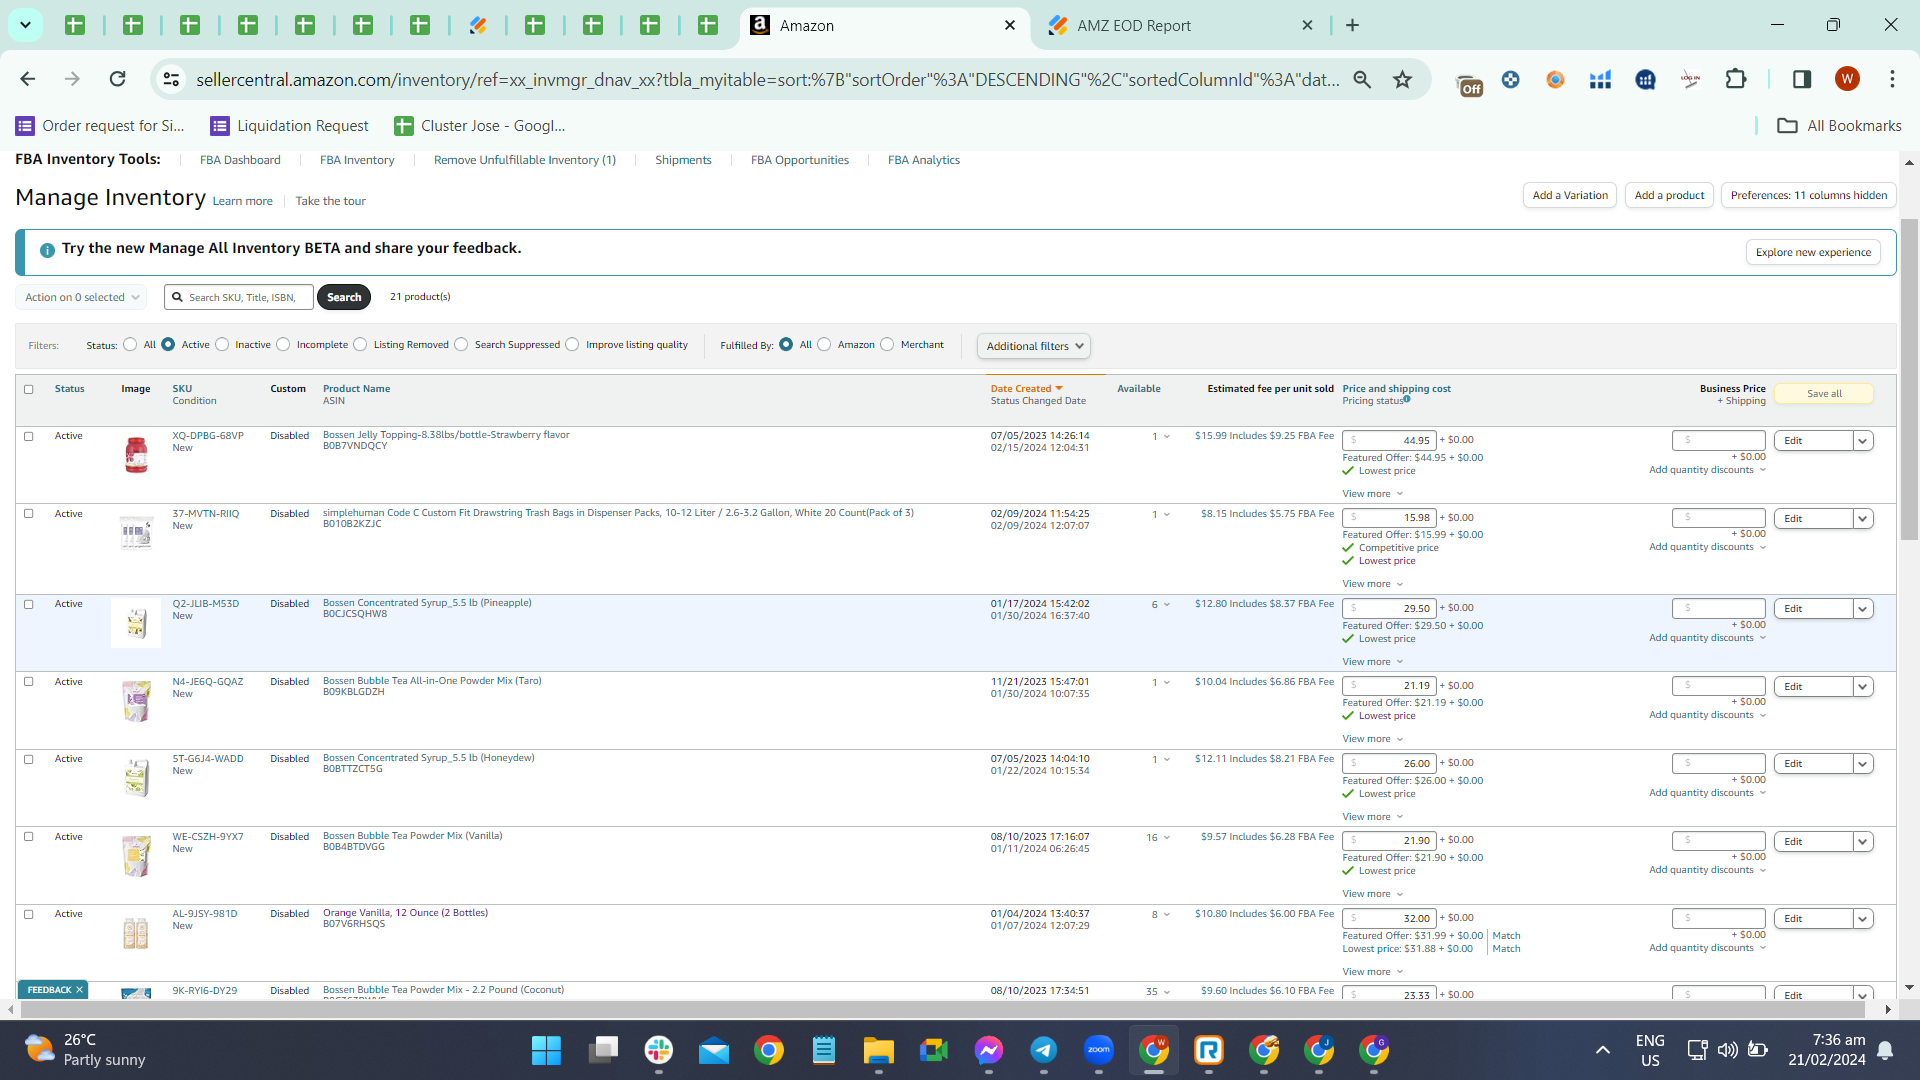Select the Listing Removed status filter
The image size is (1920, 1080).
click(x=360, y=345)
